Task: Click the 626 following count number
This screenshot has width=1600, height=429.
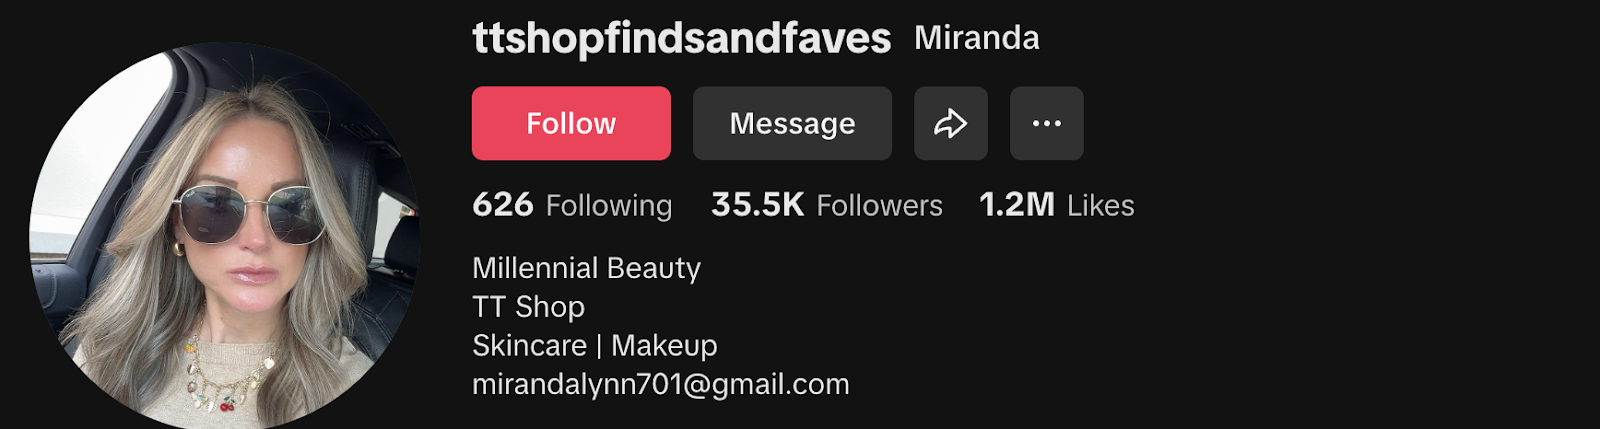Action: [x=503, y=204]
